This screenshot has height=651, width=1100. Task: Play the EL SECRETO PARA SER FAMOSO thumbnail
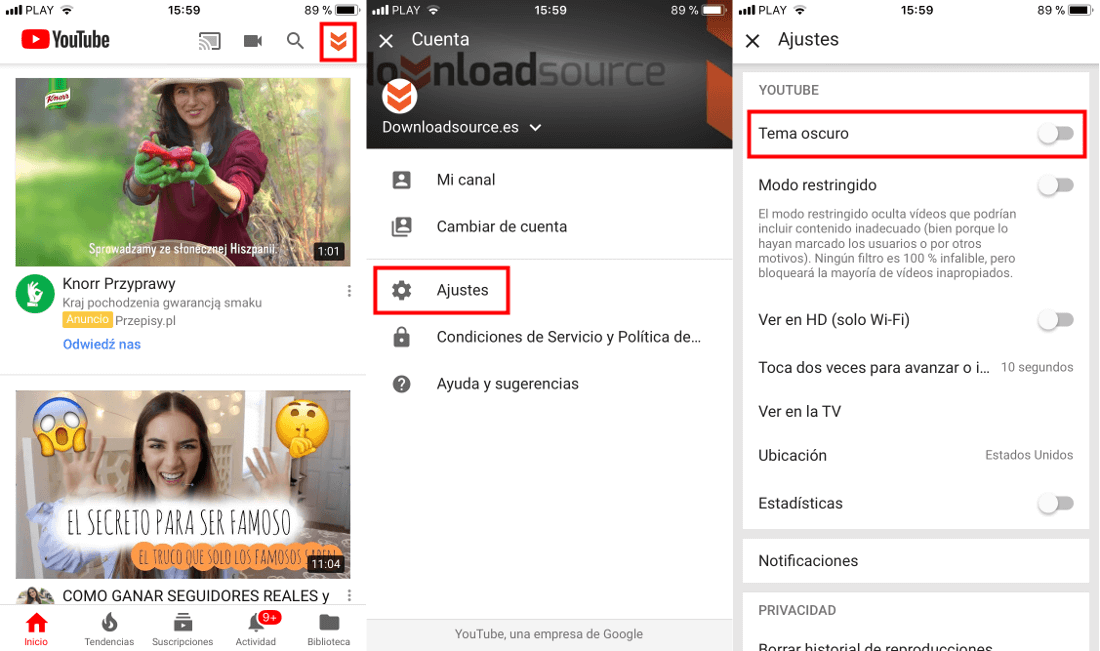click(x=183, y=485)
